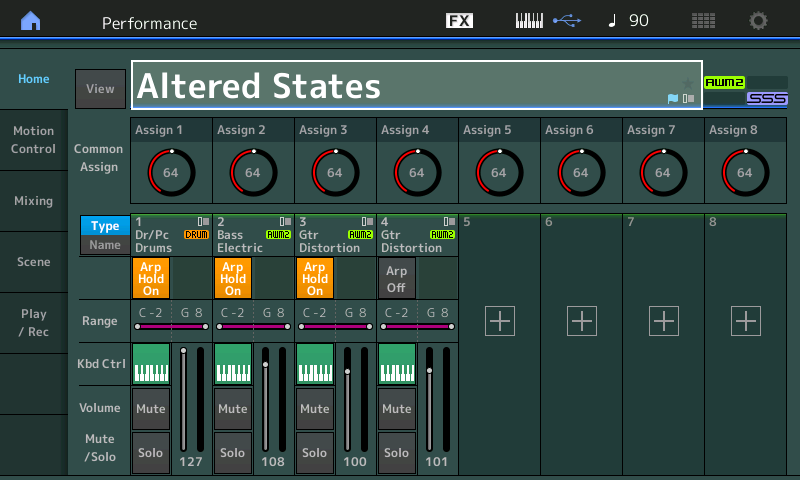Adjust the Assign 5 knob
Image resolution: width=800 pixels, height=480 pixels.
(499, 173)
